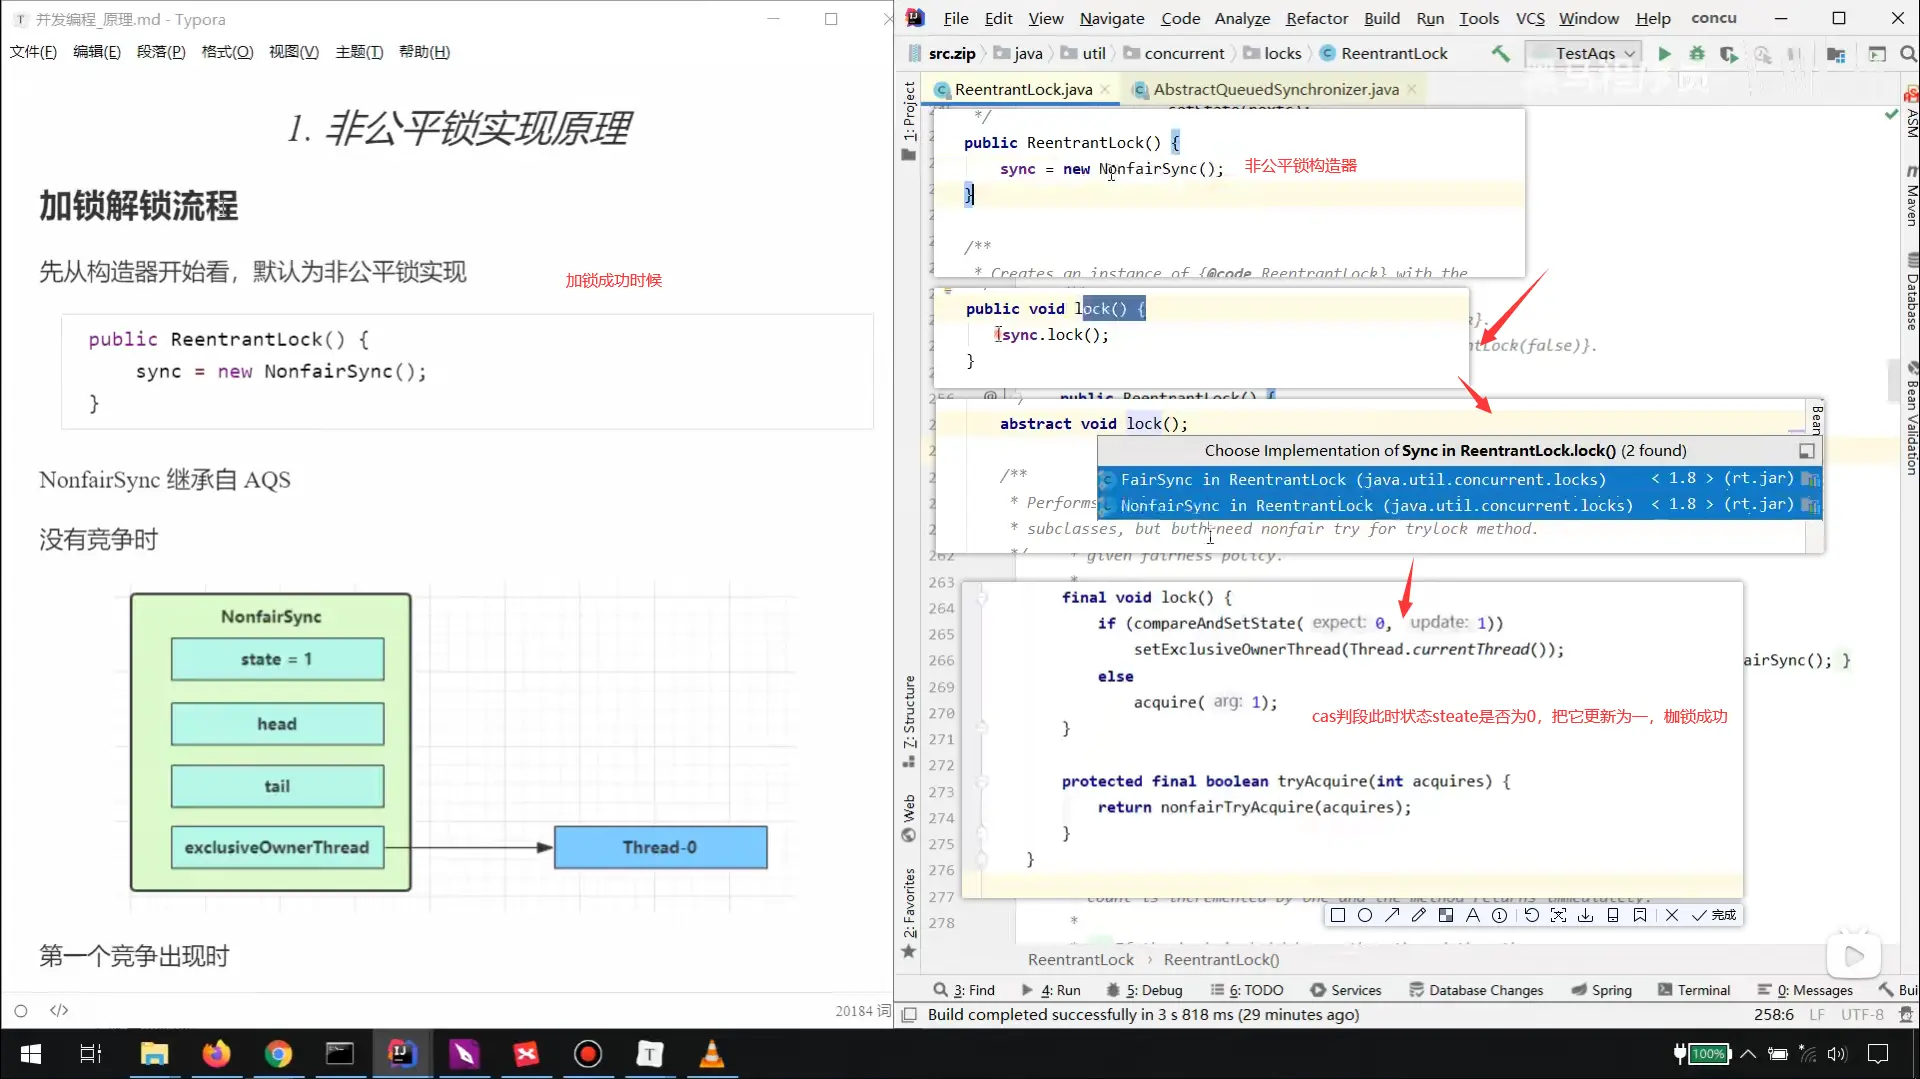Toggle the Z: Structure tool window
The height and width of the screenshot is (1079, 1920).
[909, 721]
